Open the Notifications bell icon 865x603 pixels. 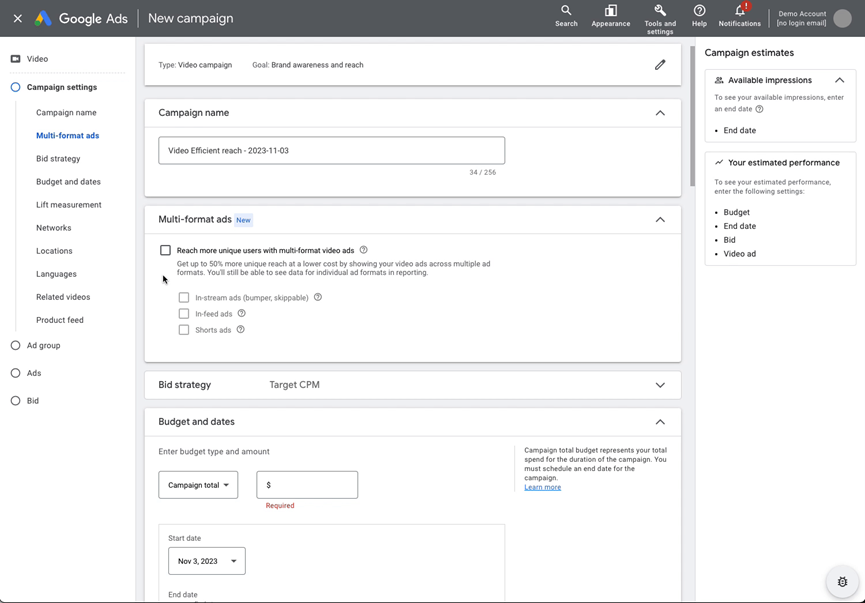pos(740,10)
